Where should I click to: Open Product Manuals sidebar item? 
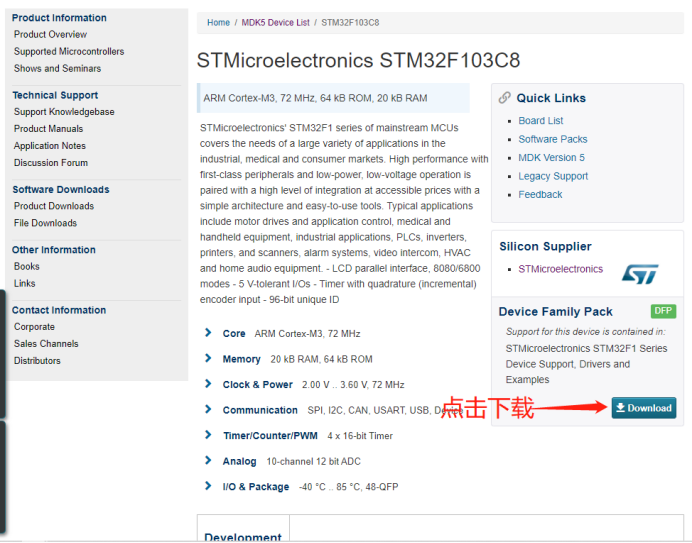[x=49, y=129]
